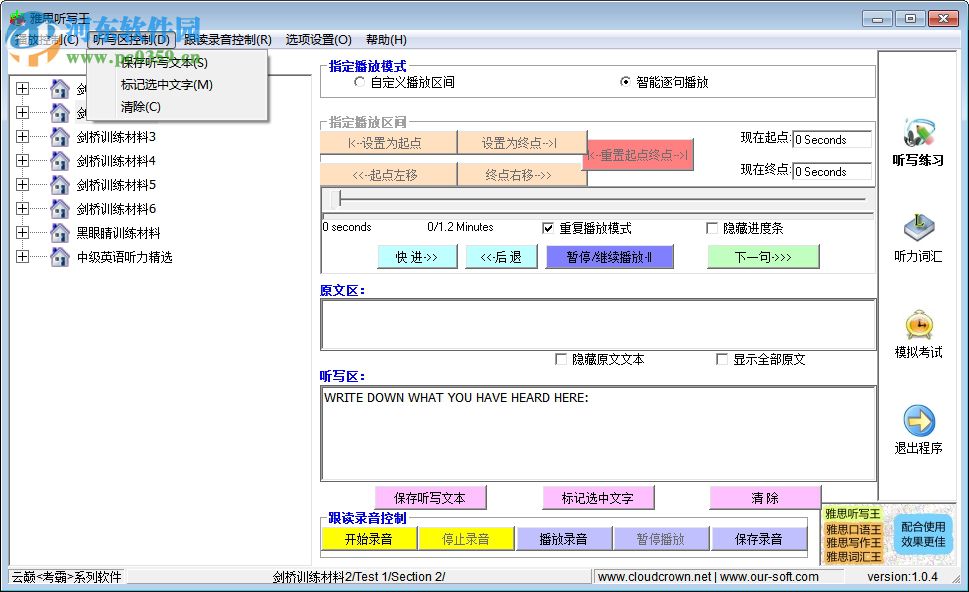
Task: Click the 雅思词汇王 product label
Action: point(853,557)
